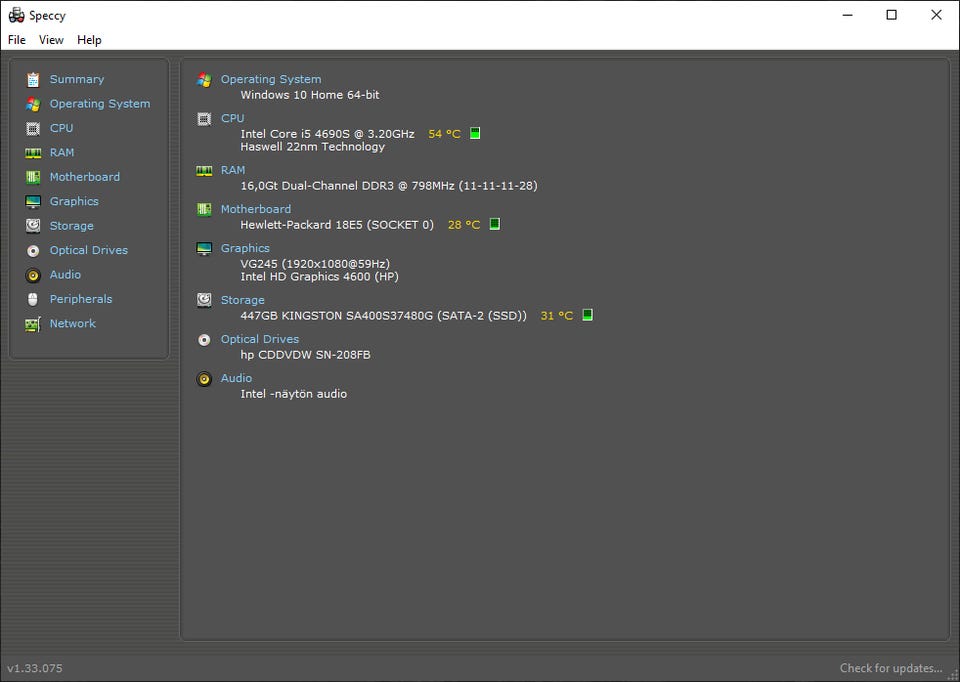This screenshot has height=682, width=960.
Task: Click the Peripherals mouse icon in sidebar
Action: point(33,299)
